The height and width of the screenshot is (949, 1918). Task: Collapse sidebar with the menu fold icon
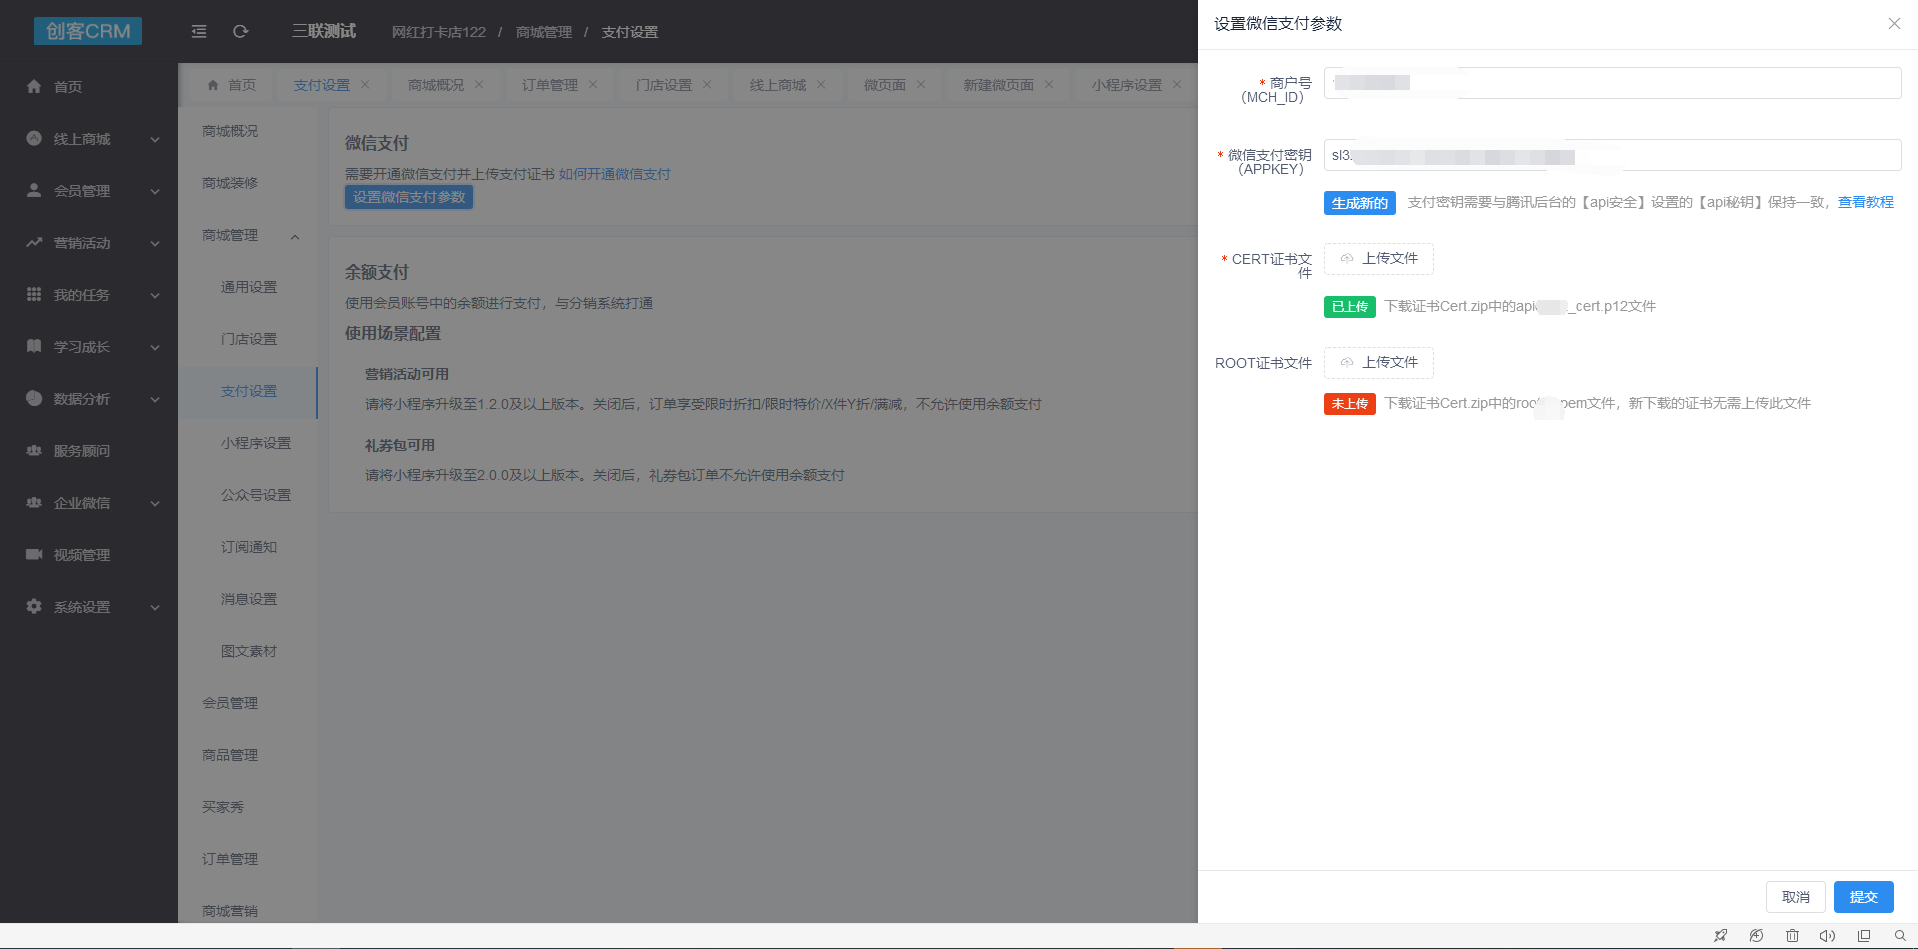199,32
